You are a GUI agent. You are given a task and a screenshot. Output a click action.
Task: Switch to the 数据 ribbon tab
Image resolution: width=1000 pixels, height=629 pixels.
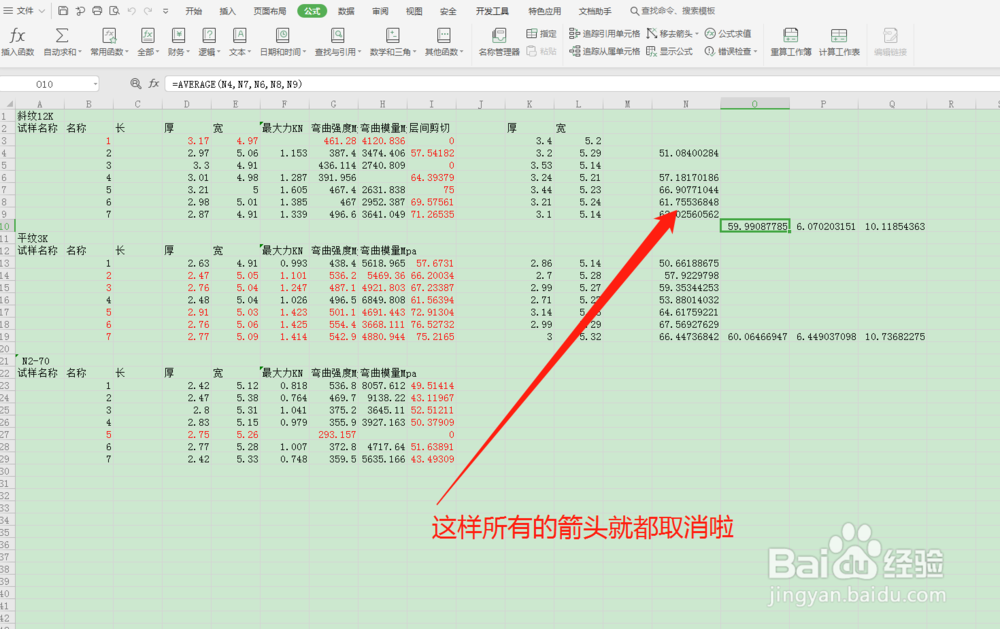(345, 12)
